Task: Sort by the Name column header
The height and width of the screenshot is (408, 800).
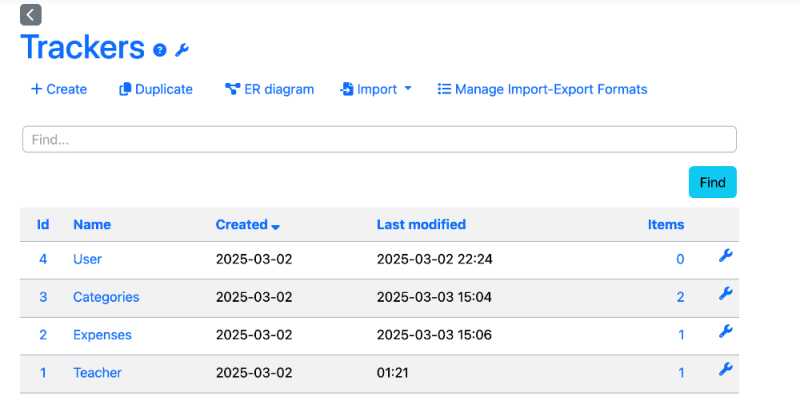Action: tap(92, 224)
